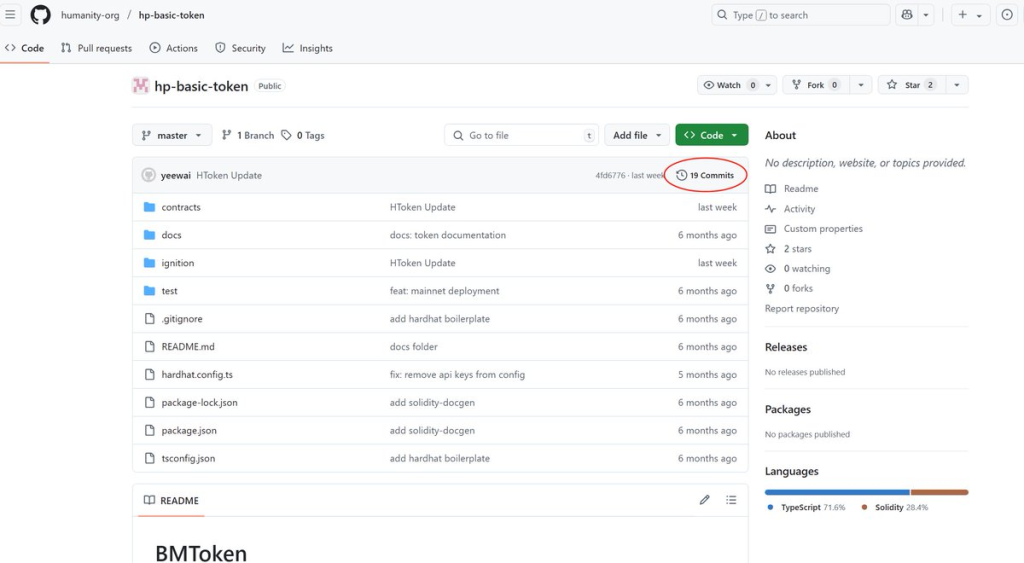This screenshot has height=563, width=1024.
Task: Click the pencil edit README icon
Action: click(x=704, y=500)
